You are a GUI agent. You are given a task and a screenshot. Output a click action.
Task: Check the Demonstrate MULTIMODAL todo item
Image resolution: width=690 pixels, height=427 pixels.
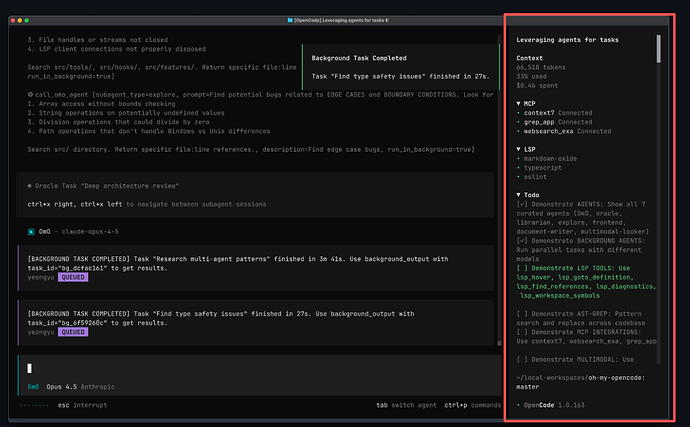click(x=522, y=360)
